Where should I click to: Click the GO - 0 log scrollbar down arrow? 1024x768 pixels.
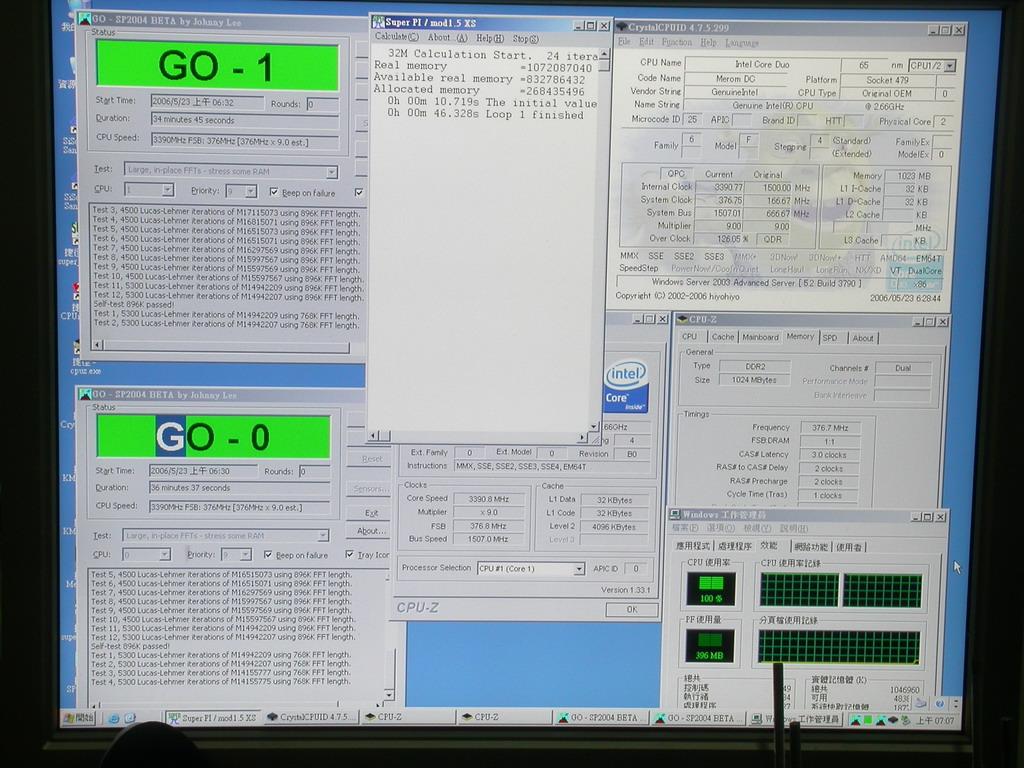click(389, 696)
